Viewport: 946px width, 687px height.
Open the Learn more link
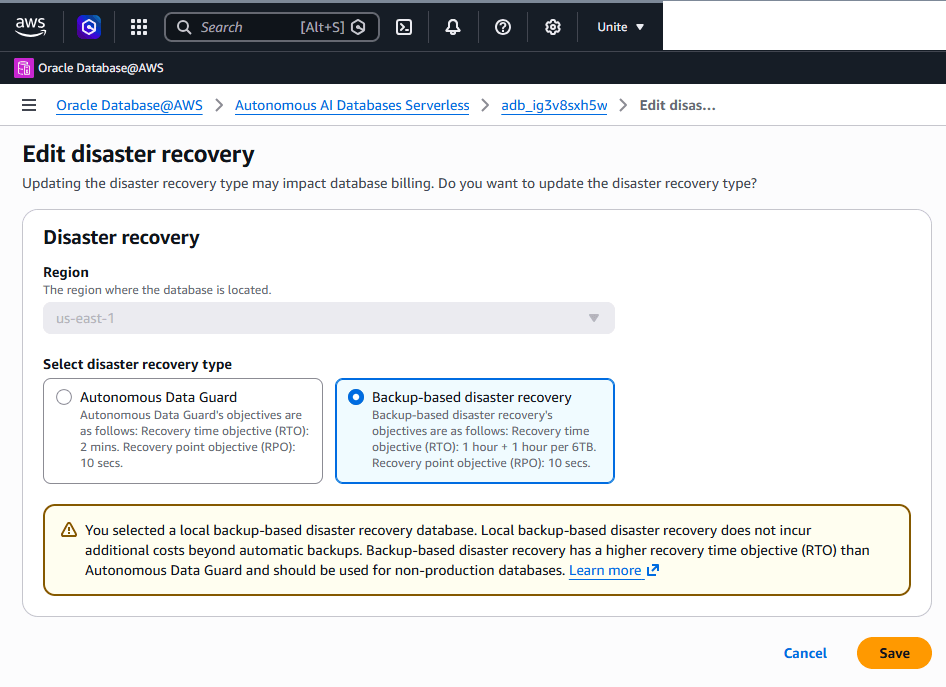pyautogui.click(x=605, y=570)
